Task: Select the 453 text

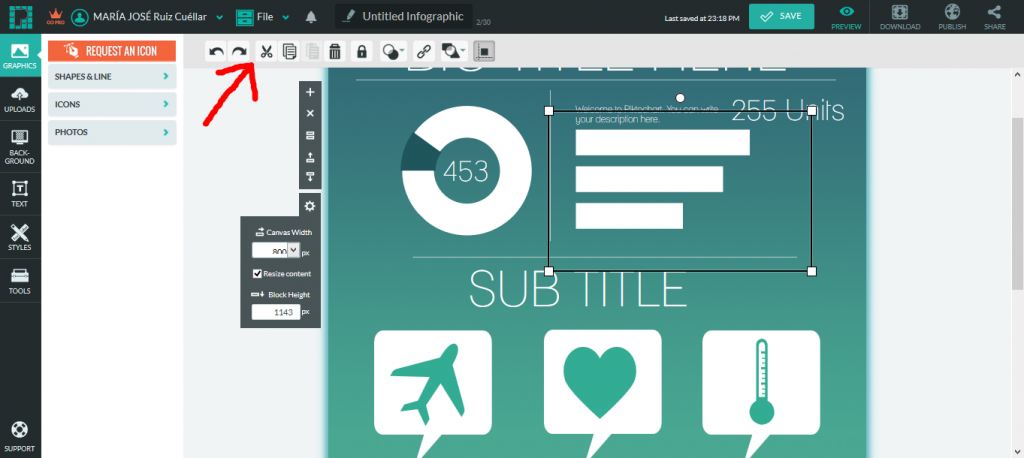Action: (x=466, y=171)
